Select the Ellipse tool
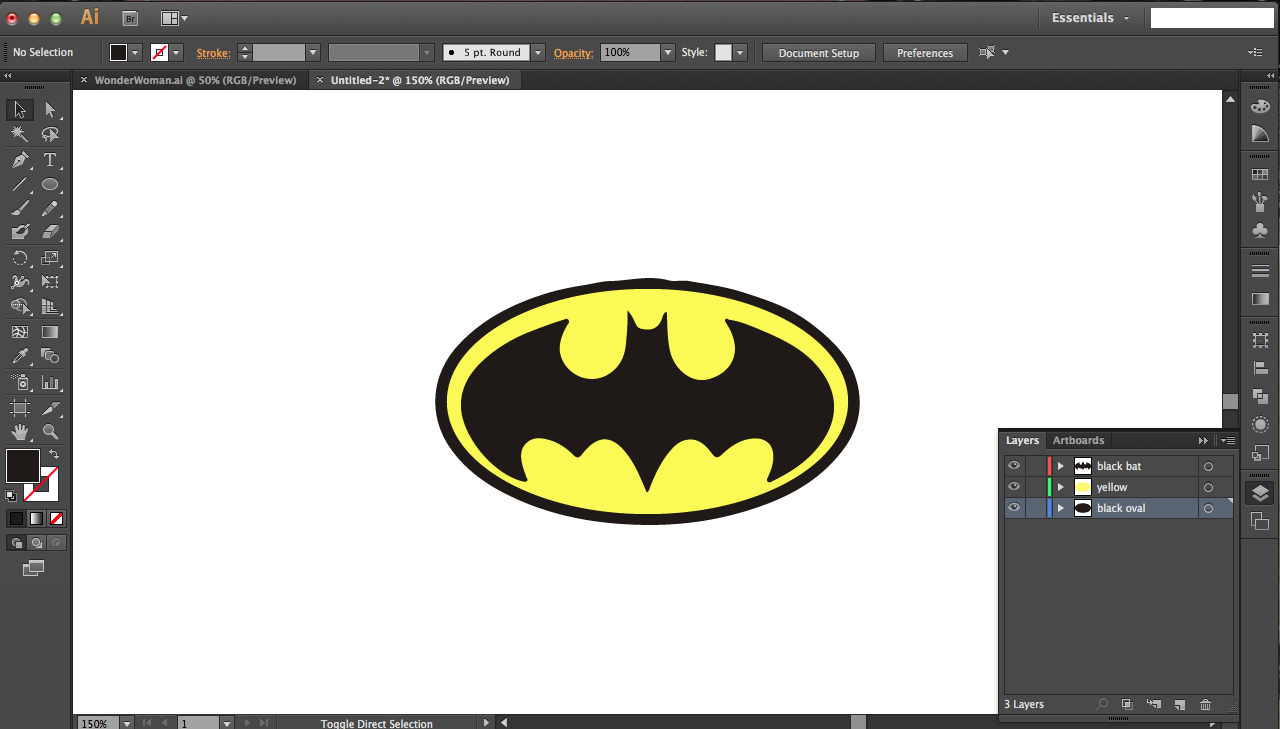This screenshot has height=729, width=1280. (50, 185)
